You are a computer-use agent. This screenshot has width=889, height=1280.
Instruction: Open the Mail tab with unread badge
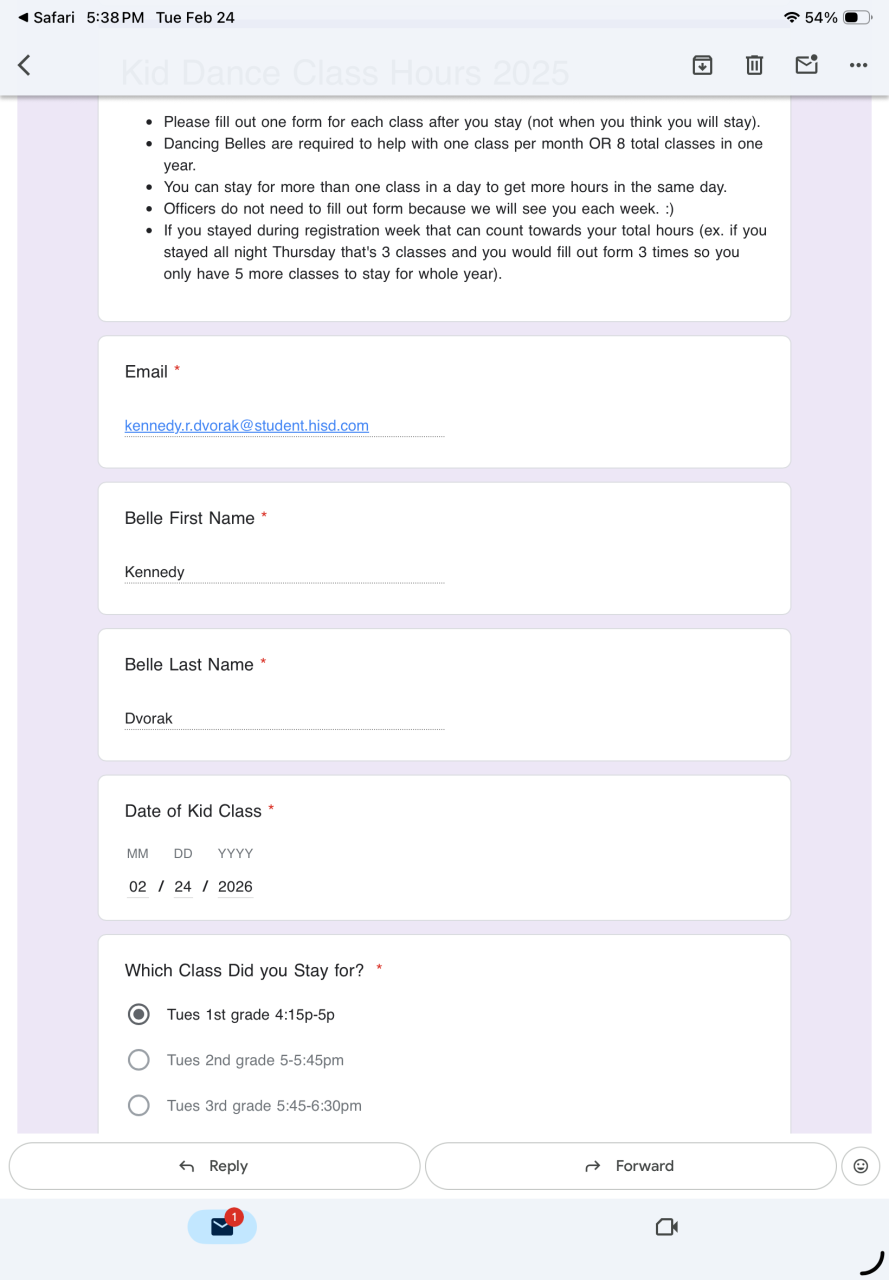[x=222, y=1227]
